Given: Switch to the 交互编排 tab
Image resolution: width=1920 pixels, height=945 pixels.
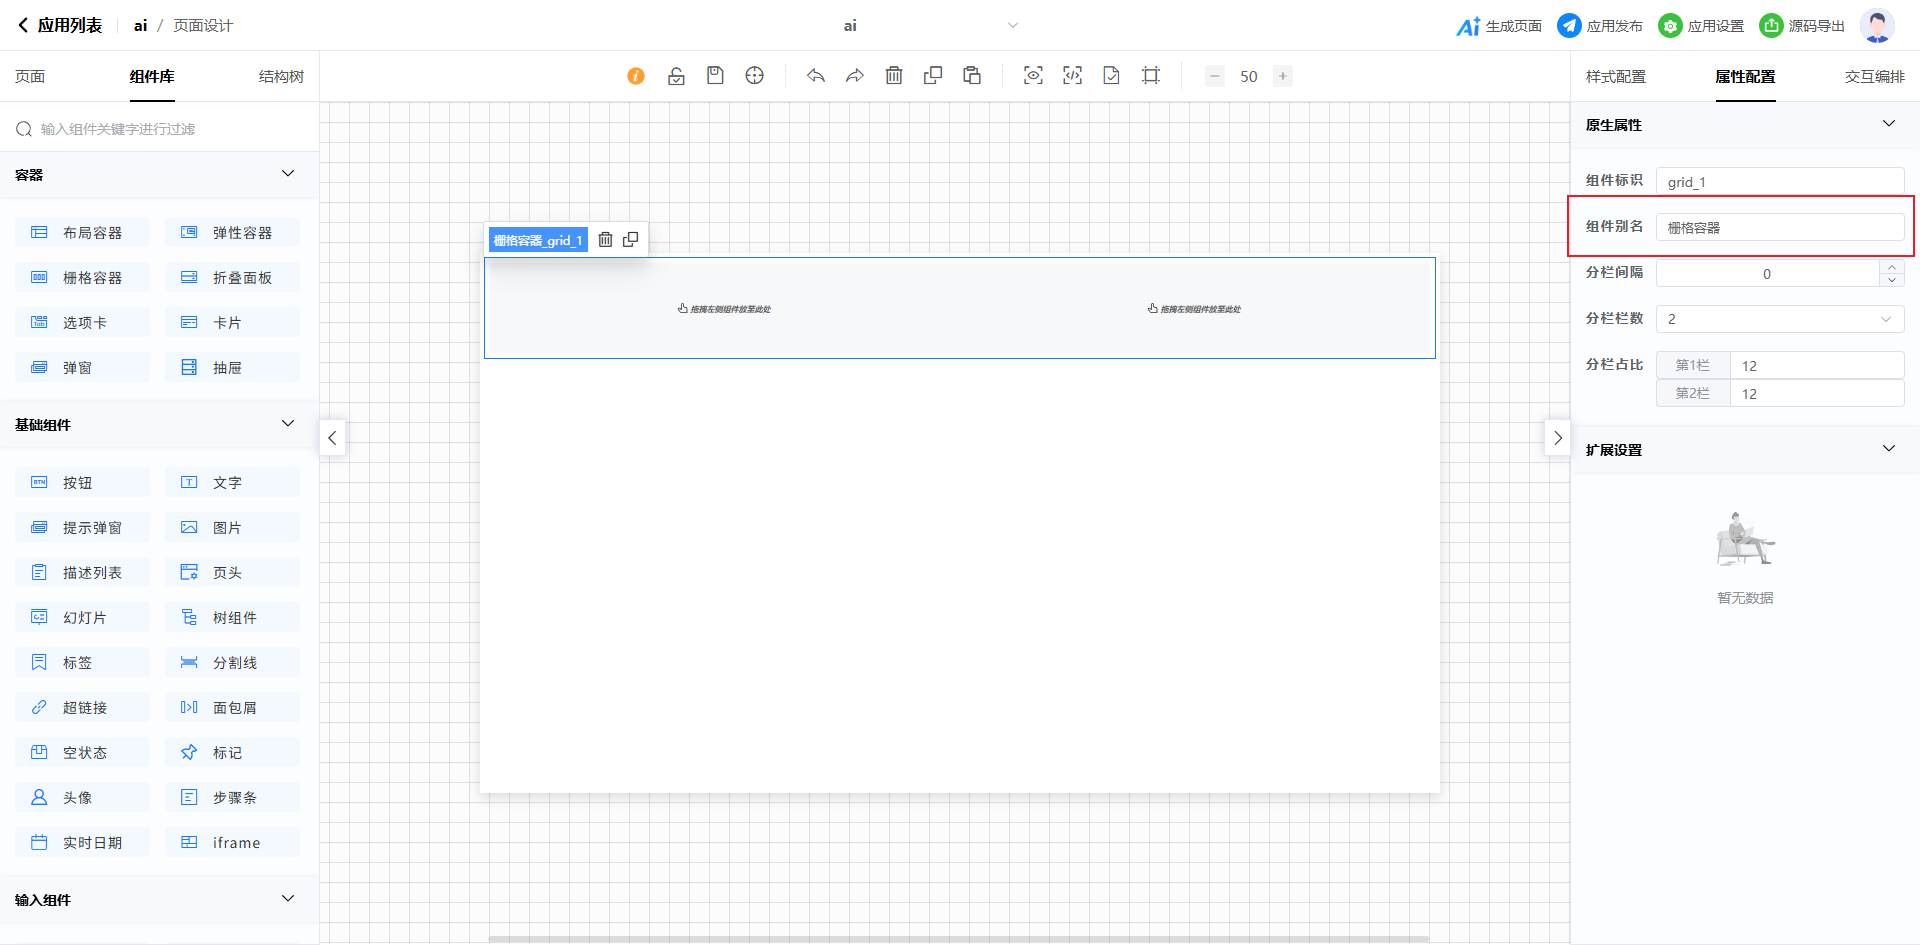Looking at the screenshot, I should 1874,77.
